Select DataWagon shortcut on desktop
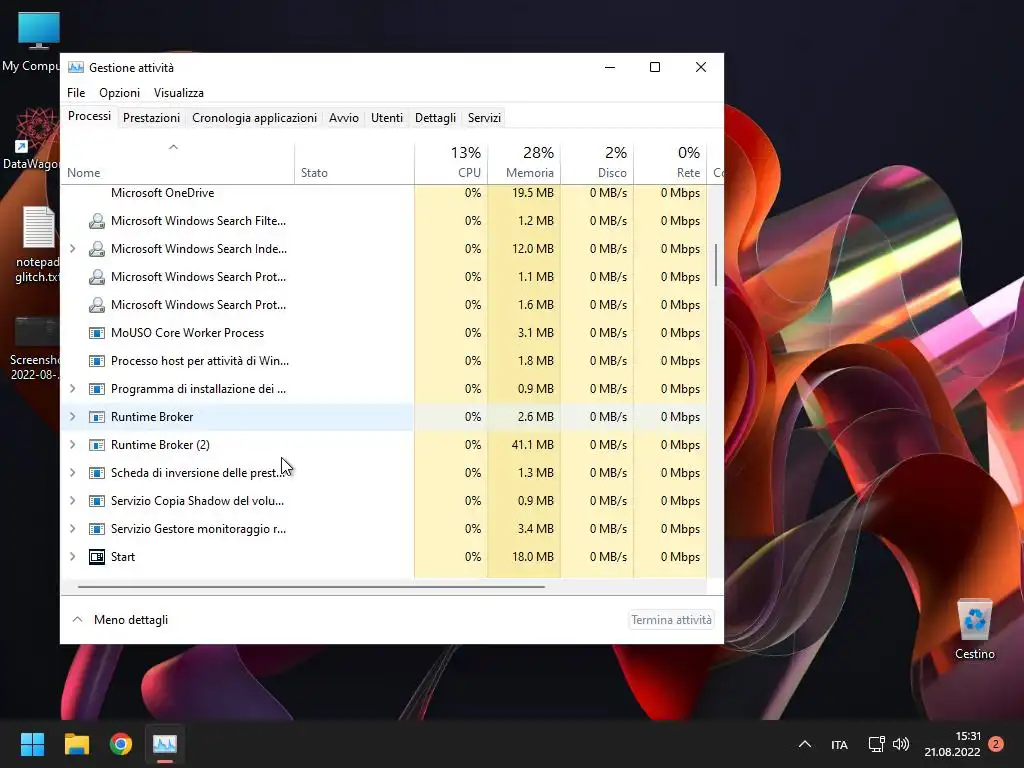The height and width of the screenshot is (768, 1024). (30, 140)
